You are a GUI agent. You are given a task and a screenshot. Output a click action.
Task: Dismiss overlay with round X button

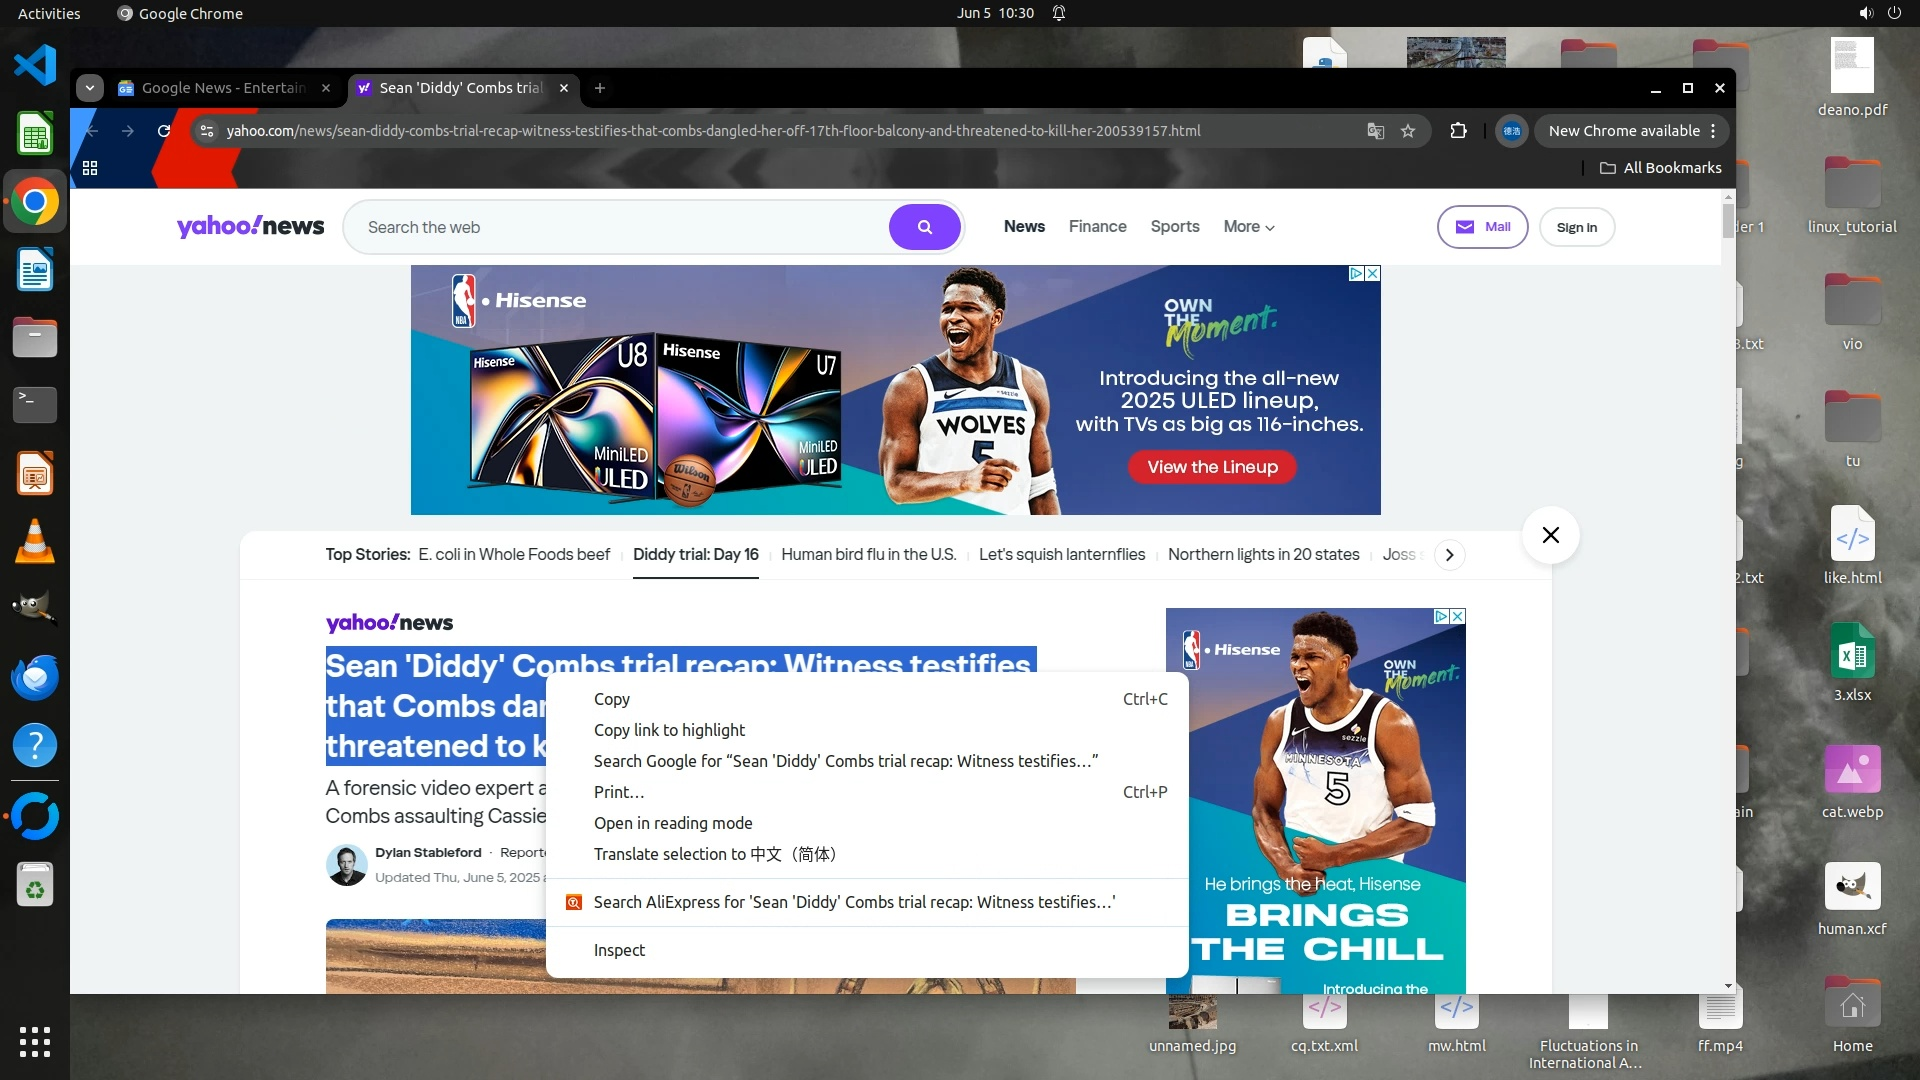click(1550, 535)
